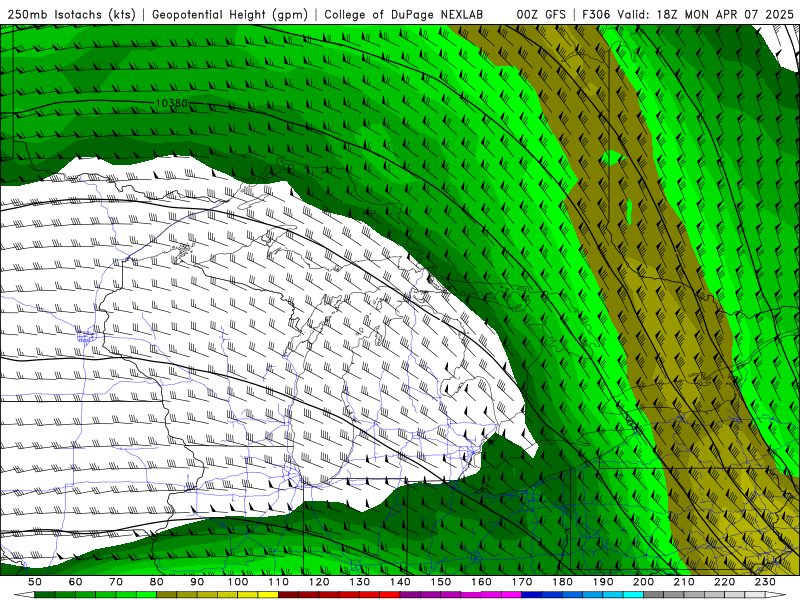Select the darkest green first colorbar segment
This screenshot has width=800, height=600.
pos(45,595)
